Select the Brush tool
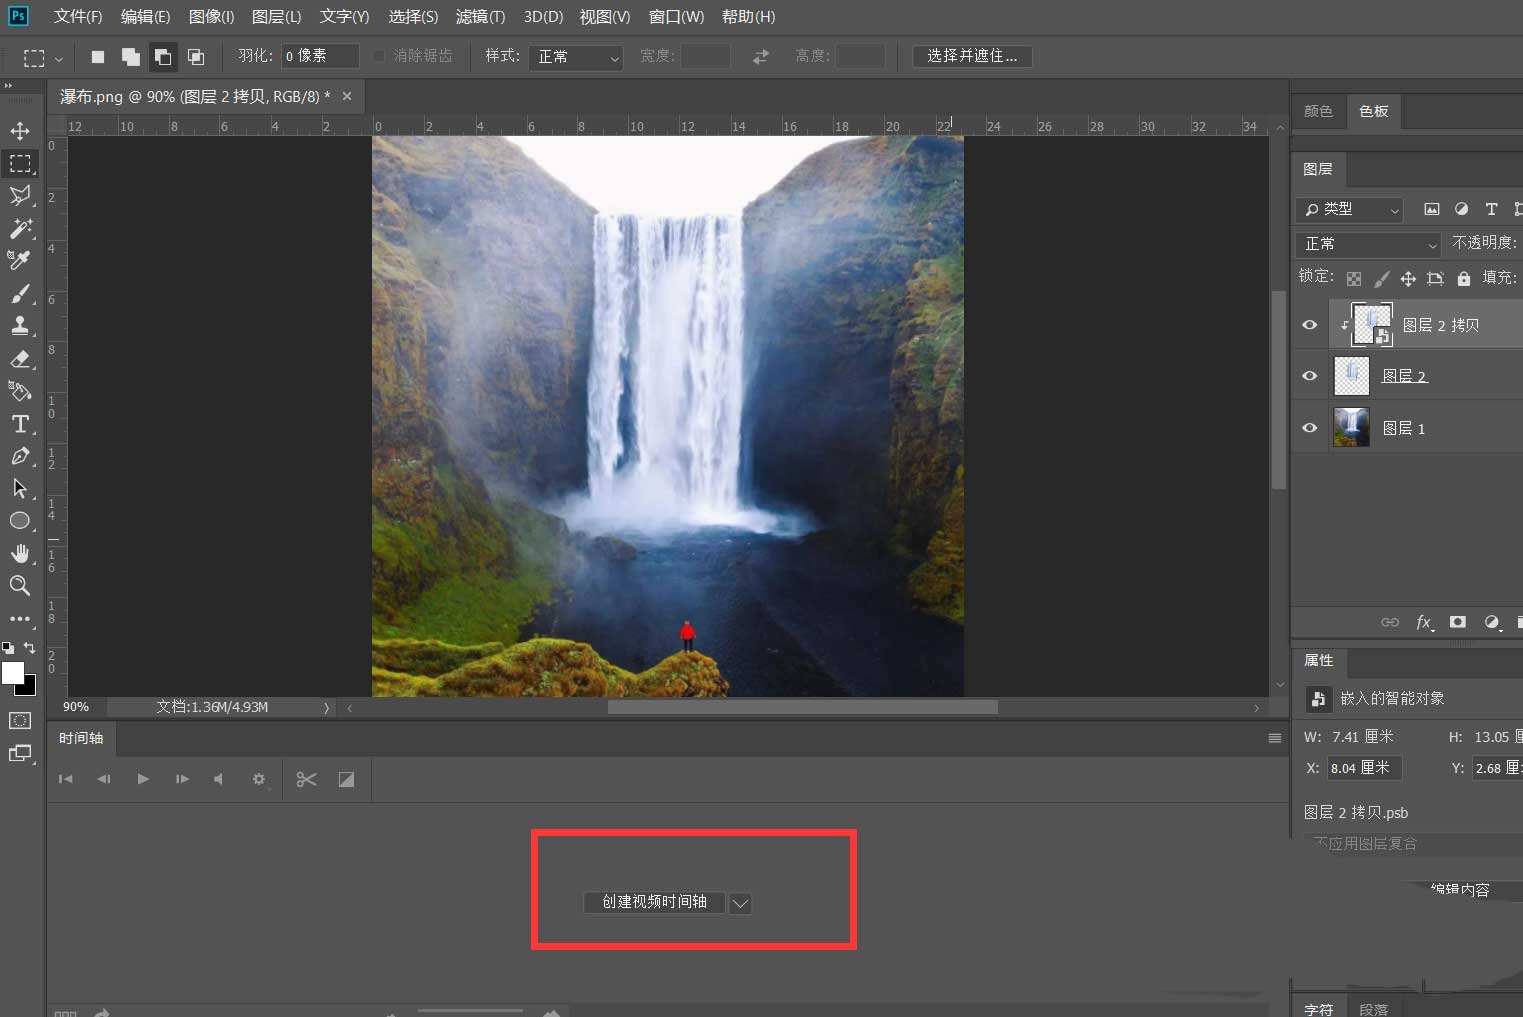Viewport: 1523px width, 1017px height. pos(20,293)
